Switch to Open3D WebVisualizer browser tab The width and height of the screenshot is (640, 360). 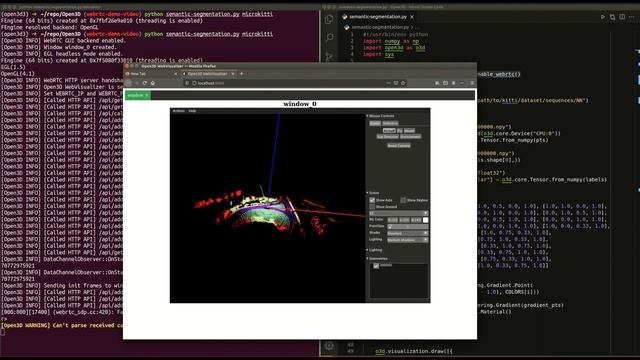click(208, 74)
